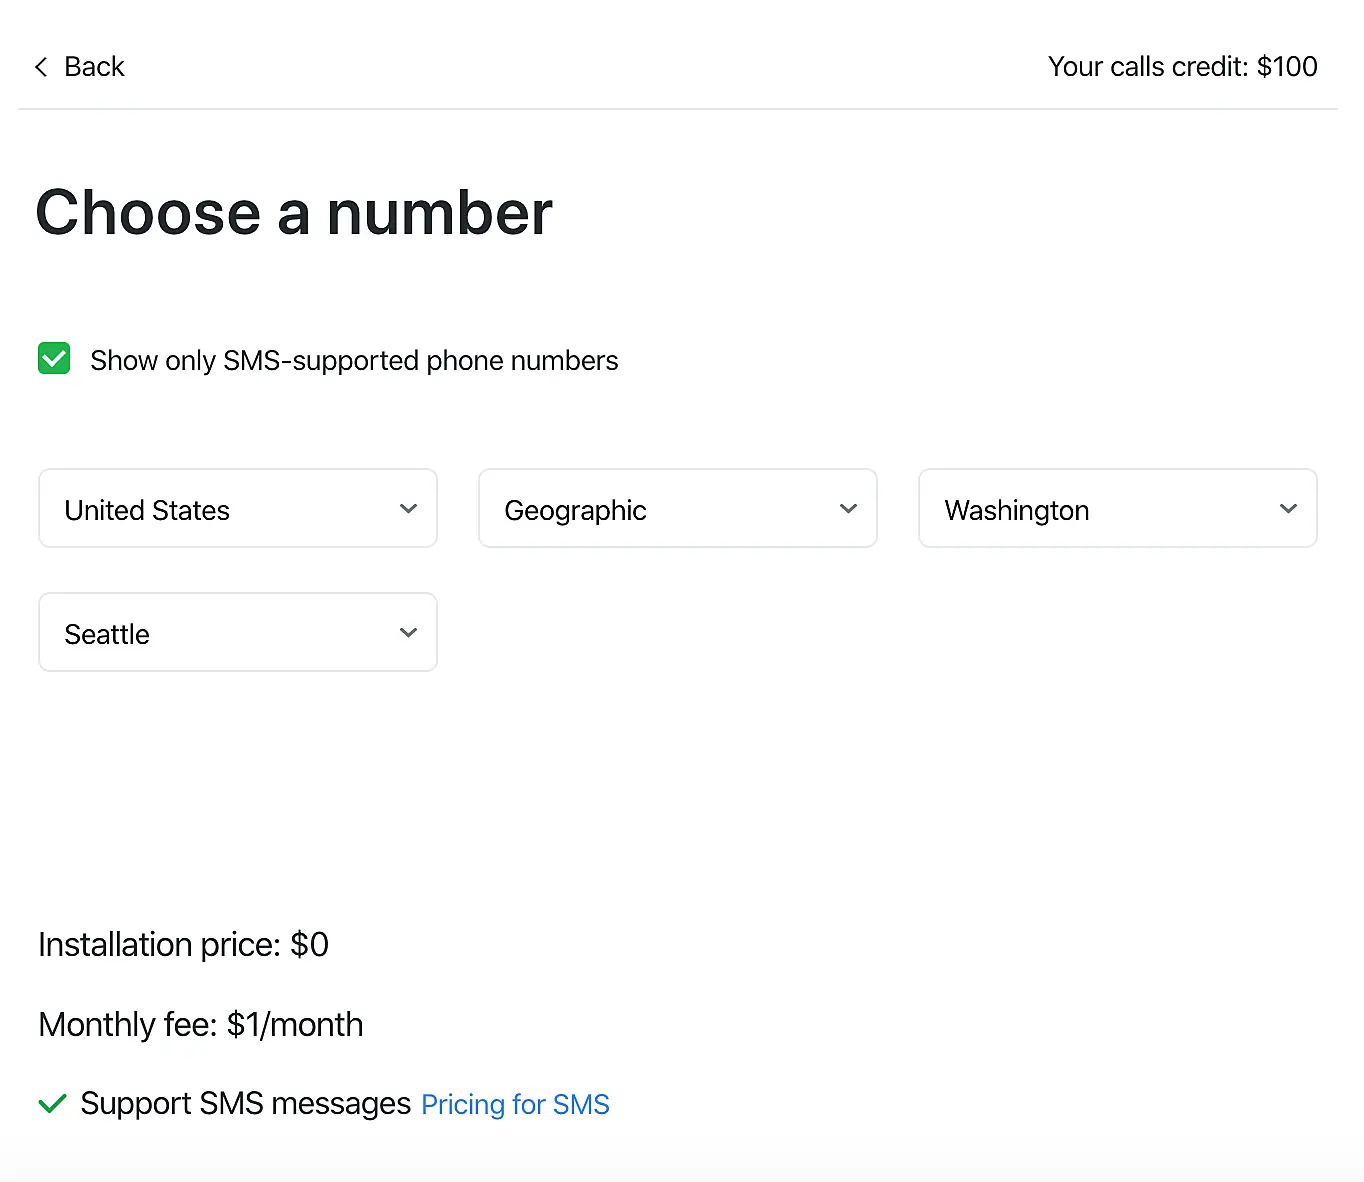
Task: Click the $100 credit amount
Action: point(1287,67)
